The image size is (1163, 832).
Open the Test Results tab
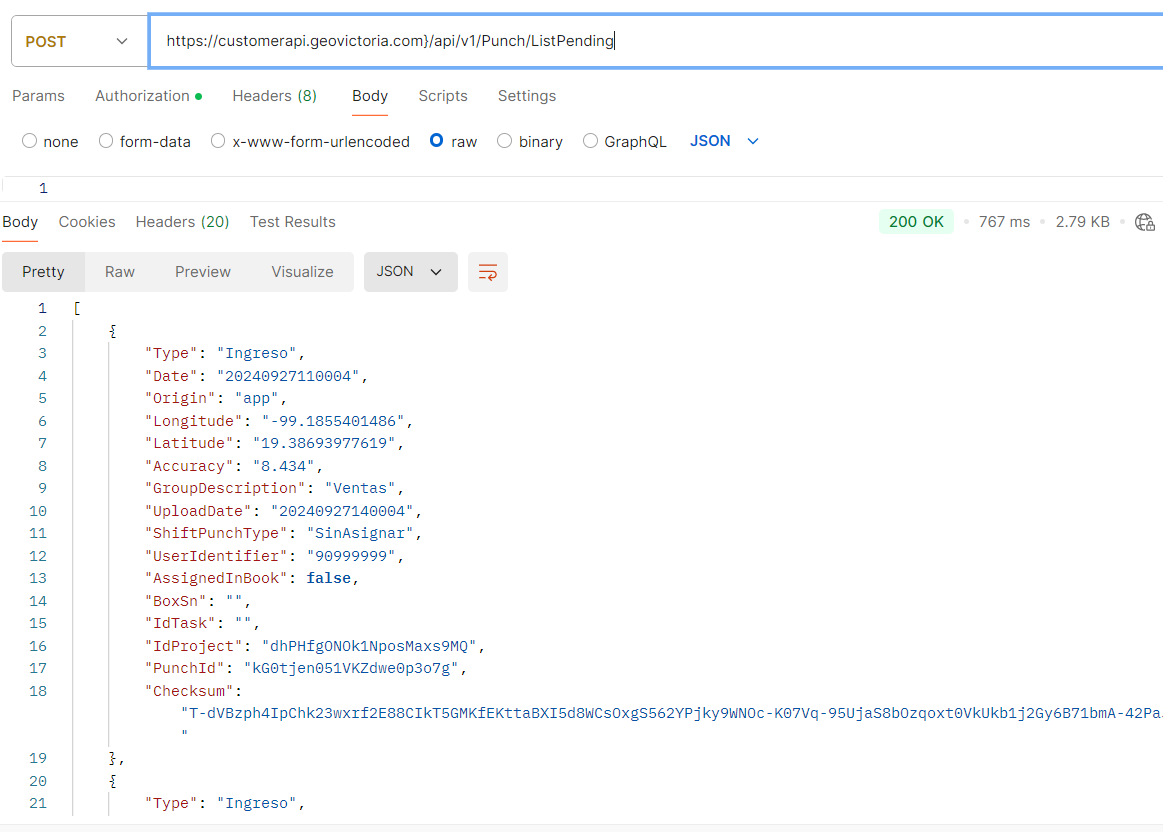pyautogui.click(x=292, y=222)
